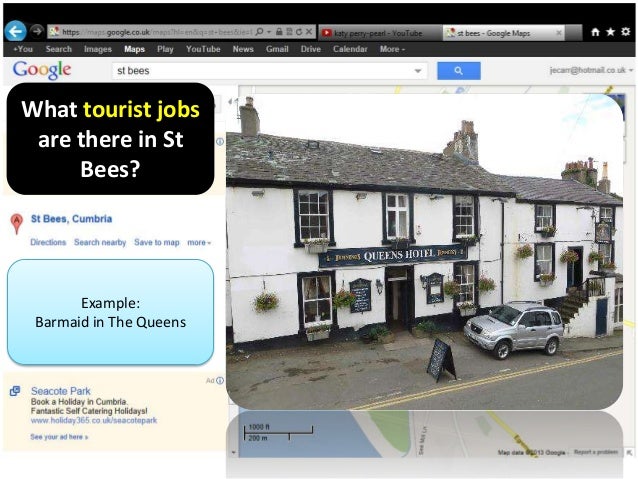Switch to the katy perry-pearl YouTube tab

tap(378, 32)
